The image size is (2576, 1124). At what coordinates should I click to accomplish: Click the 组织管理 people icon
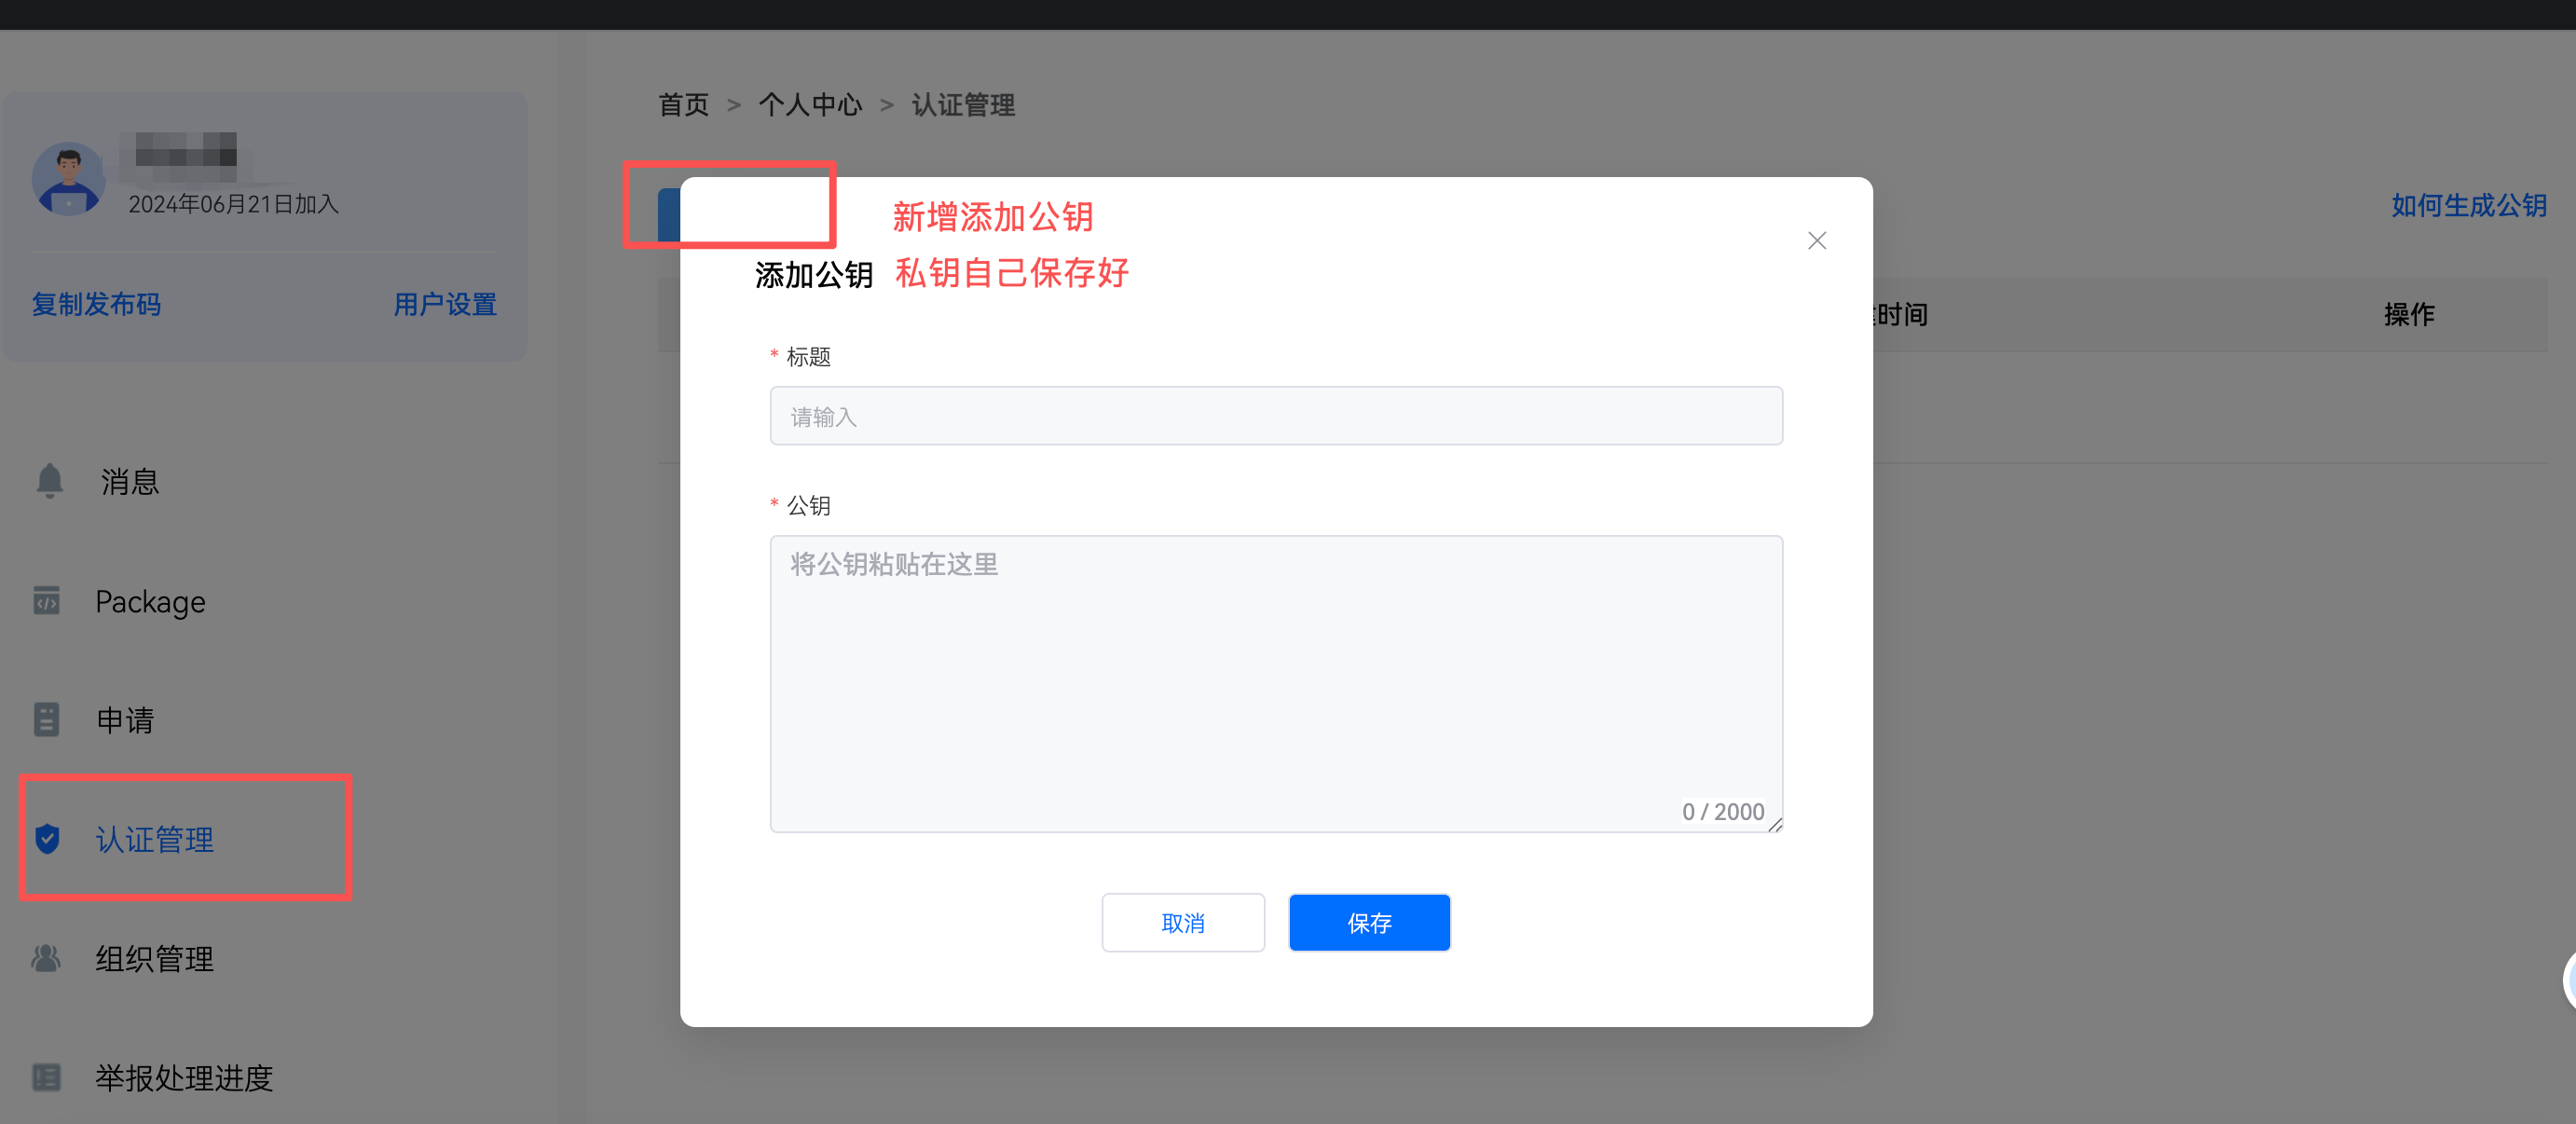[46, 958]
